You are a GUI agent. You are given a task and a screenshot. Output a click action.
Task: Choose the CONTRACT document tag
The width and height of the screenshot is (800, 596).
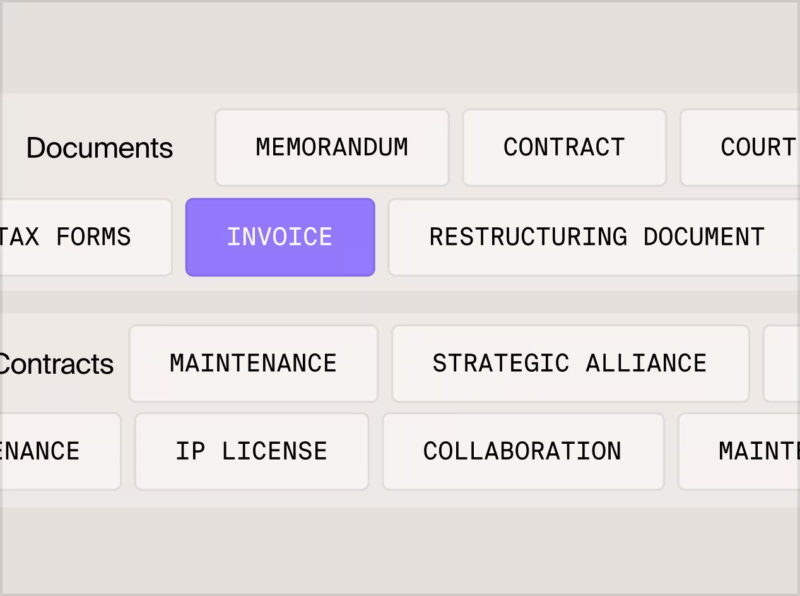564,148
